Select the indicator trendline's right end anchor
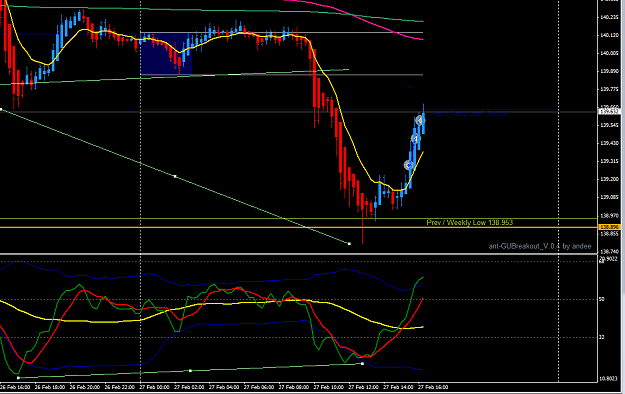 click(362, 364)
